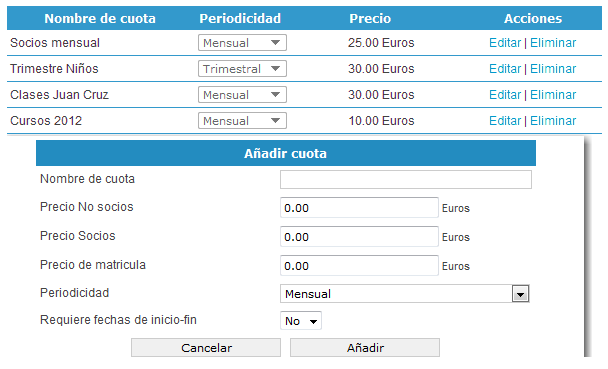Open Periodicidad dropdown for Trimestre Niños
This screenshot has height=369, width=608.
point(242,69)
